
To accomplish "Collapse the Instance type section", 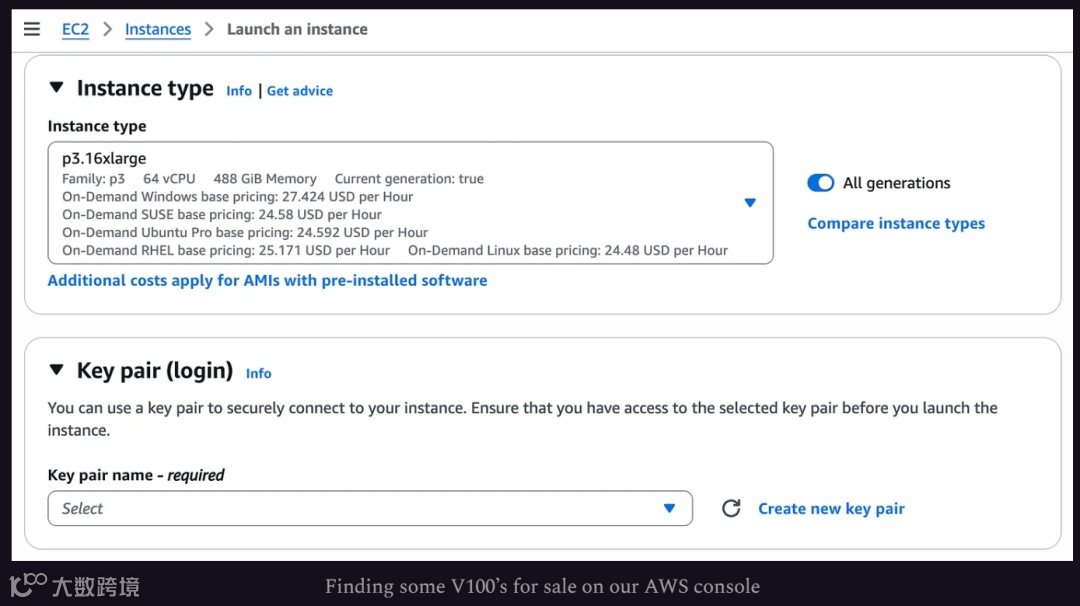I will 56,87.
